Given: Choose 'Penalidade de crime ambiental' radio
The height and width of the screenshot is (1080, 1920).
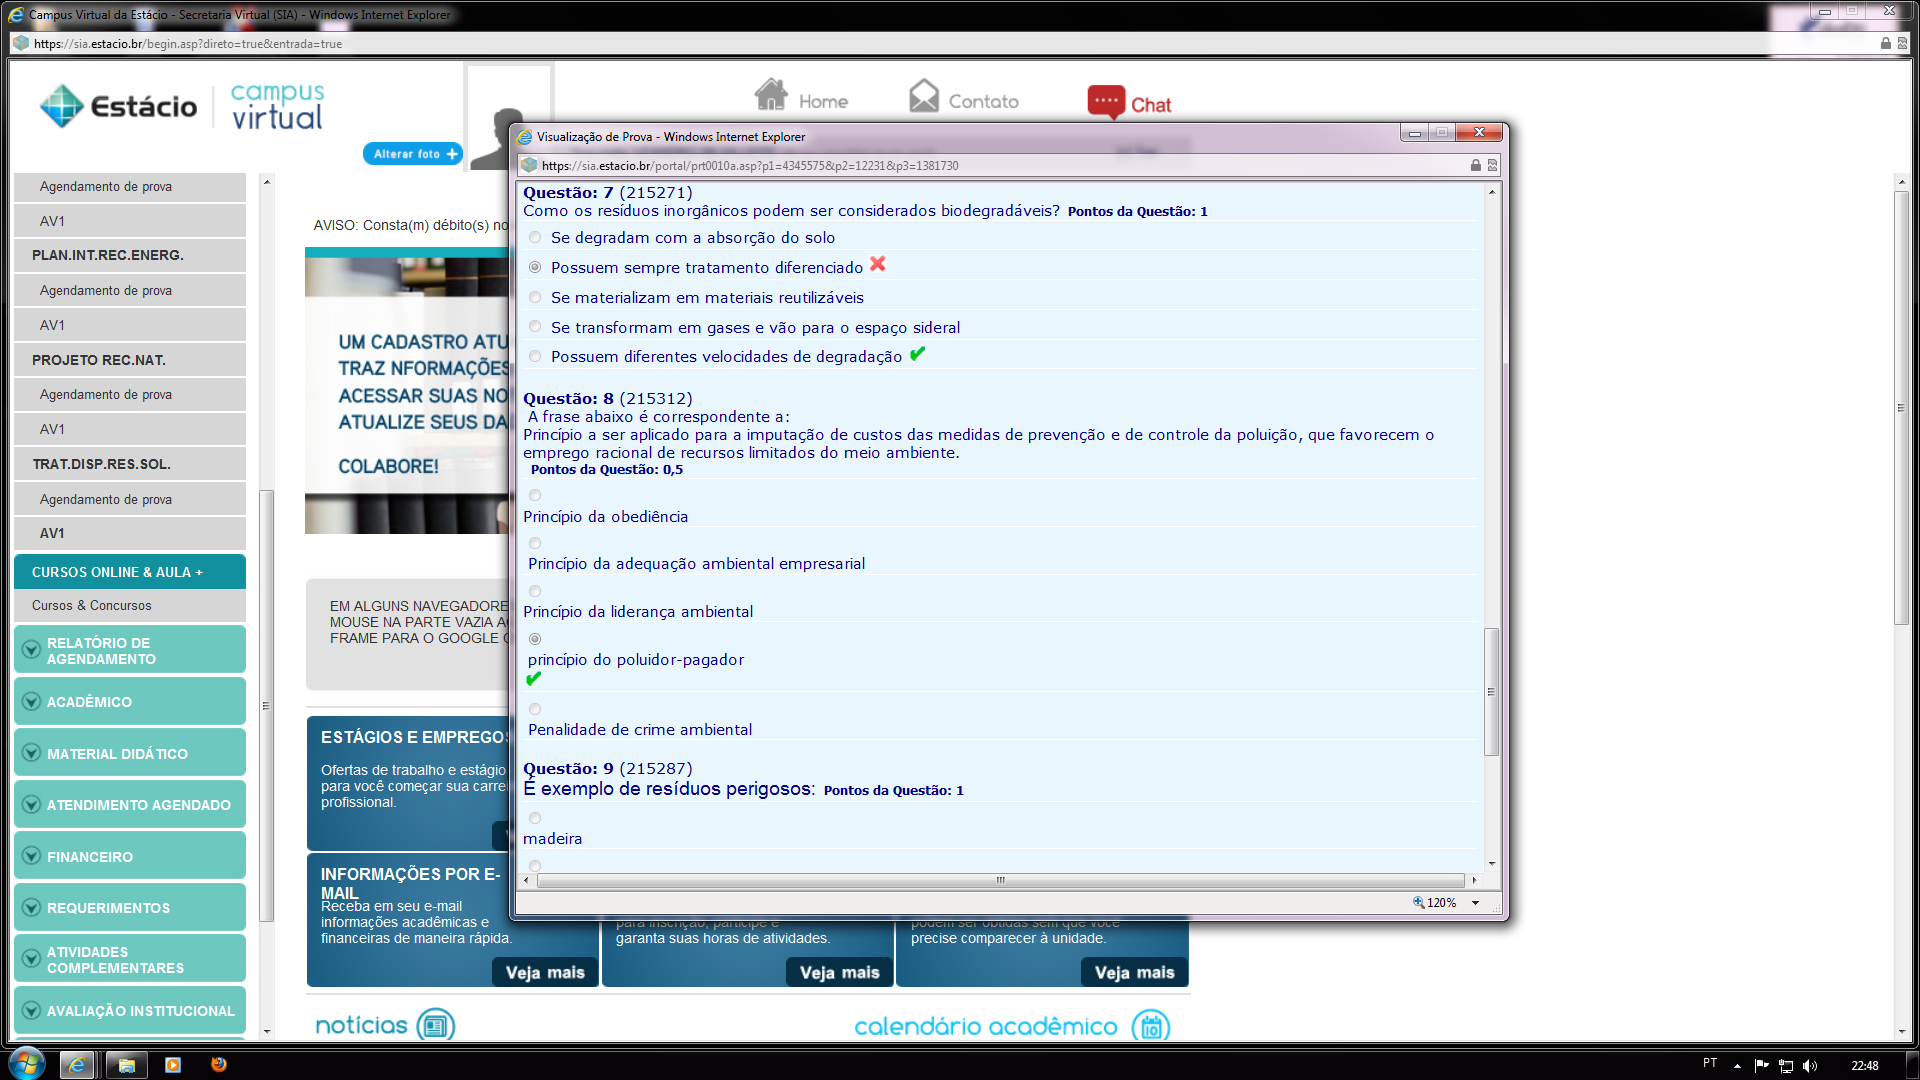Looking at the screenshot, I should [535, 710].
